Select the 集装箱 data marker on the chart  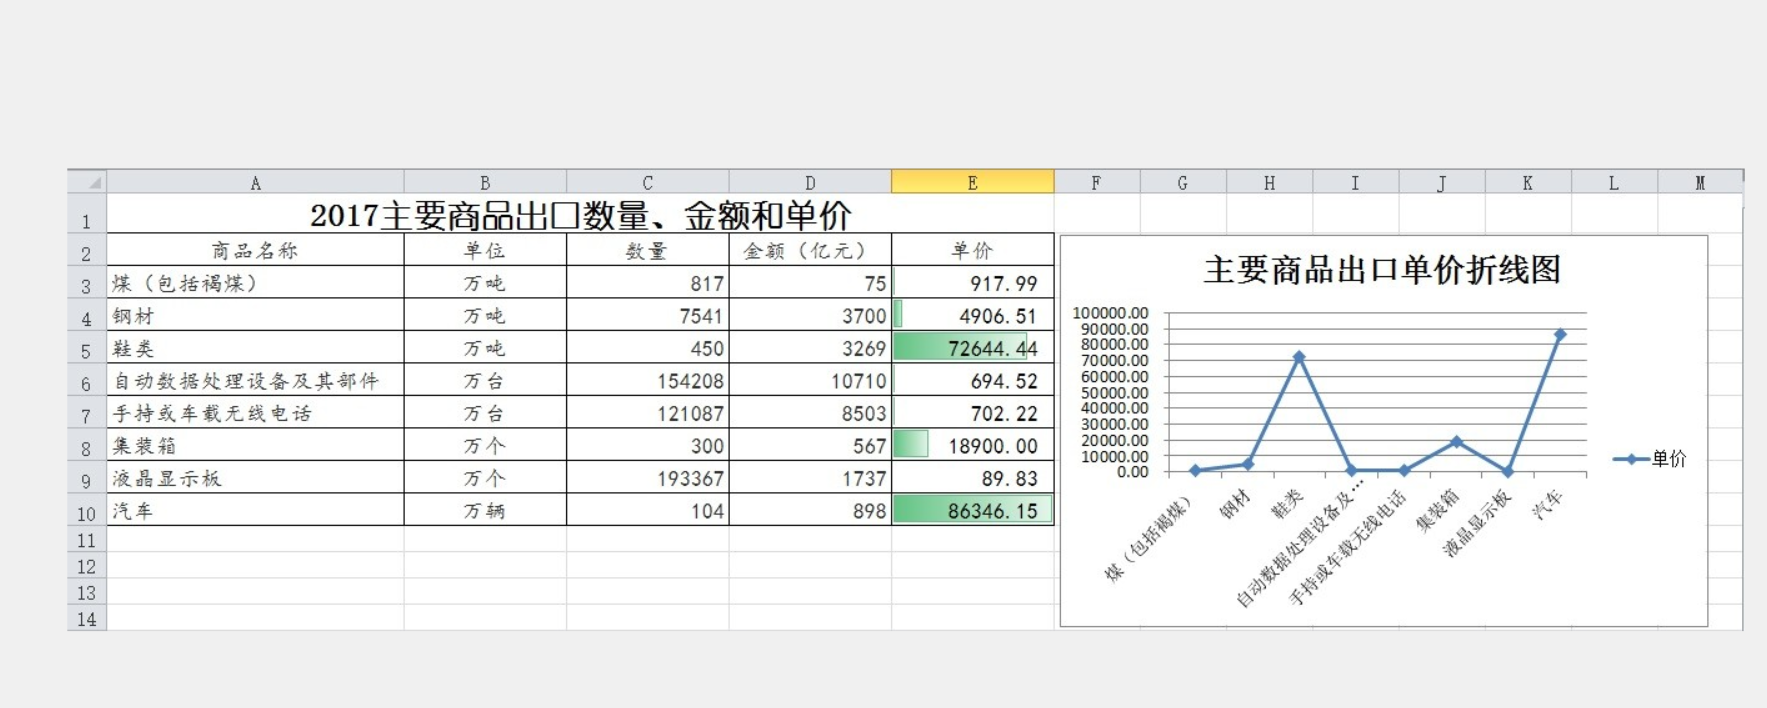point(1456,442)
